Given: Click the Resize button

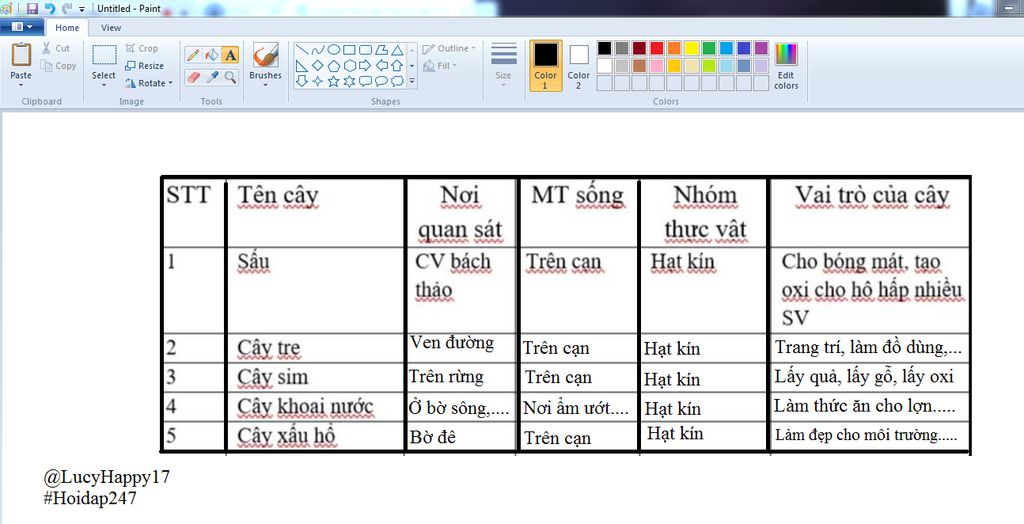Looking at the screenshot, I should pos(144,65).
